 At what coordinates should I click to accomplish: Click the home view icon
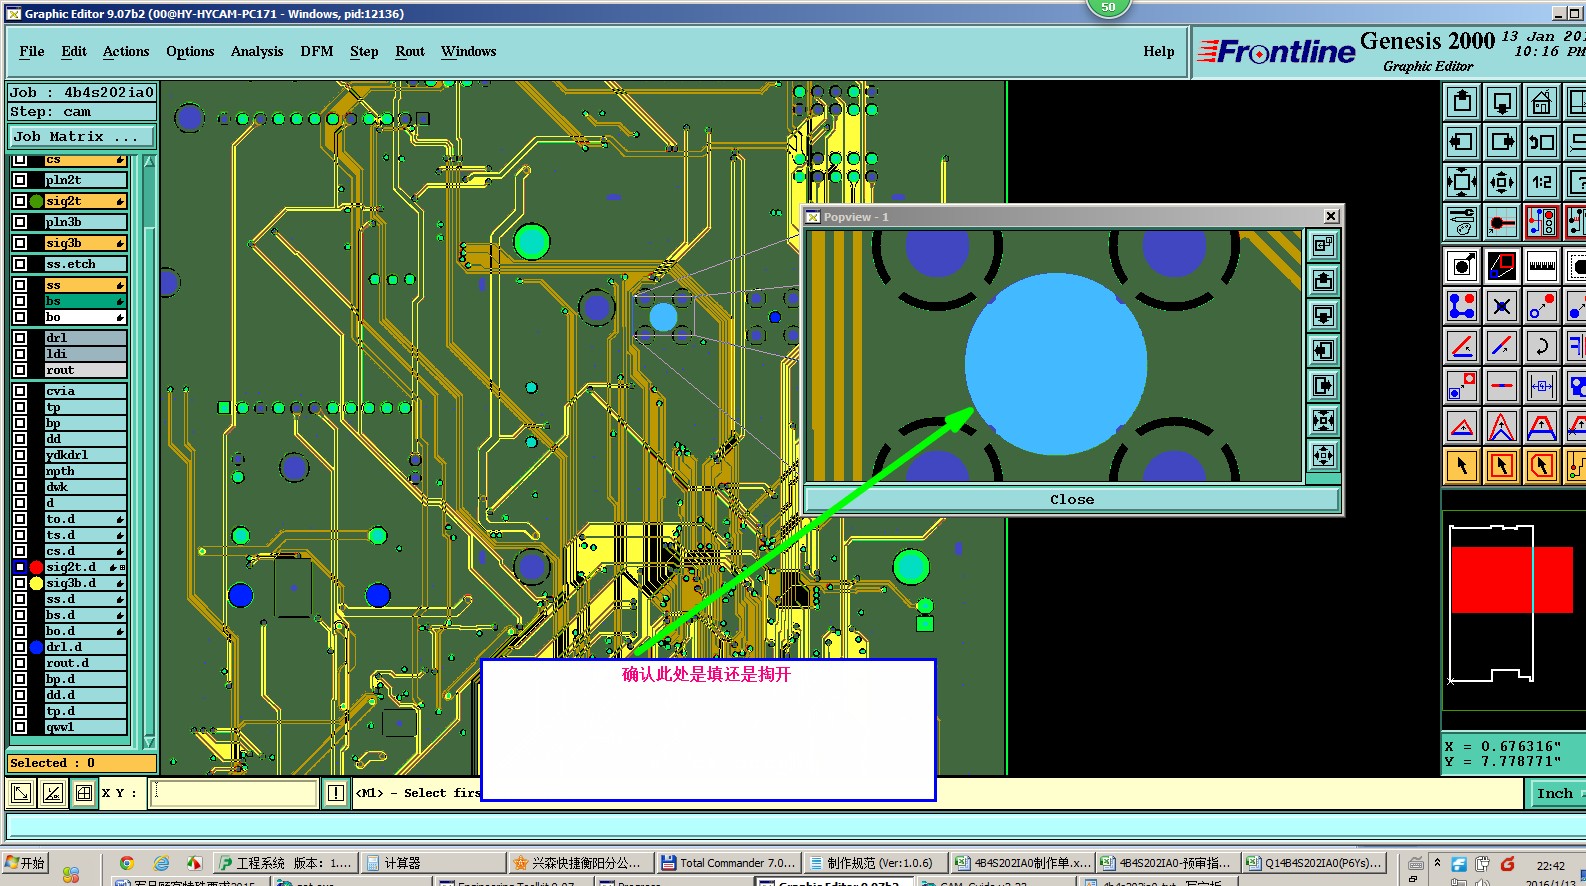1542,102
